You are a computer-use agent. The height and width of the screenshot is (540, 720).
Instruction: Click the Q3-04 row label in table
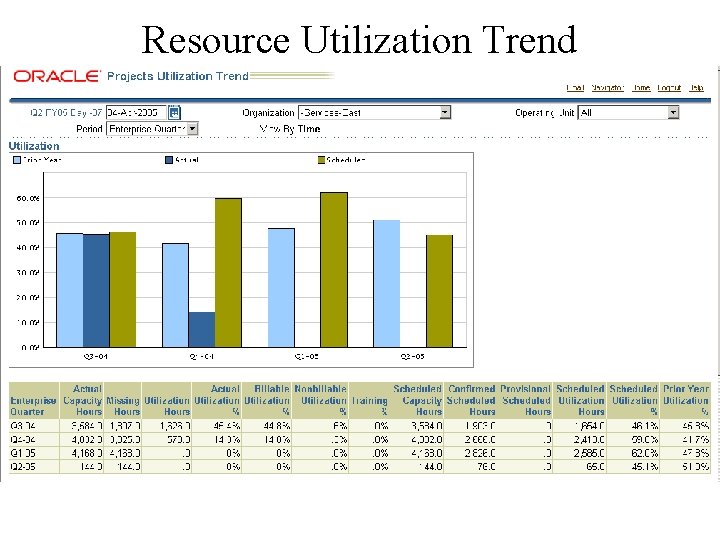pos(22,426)
